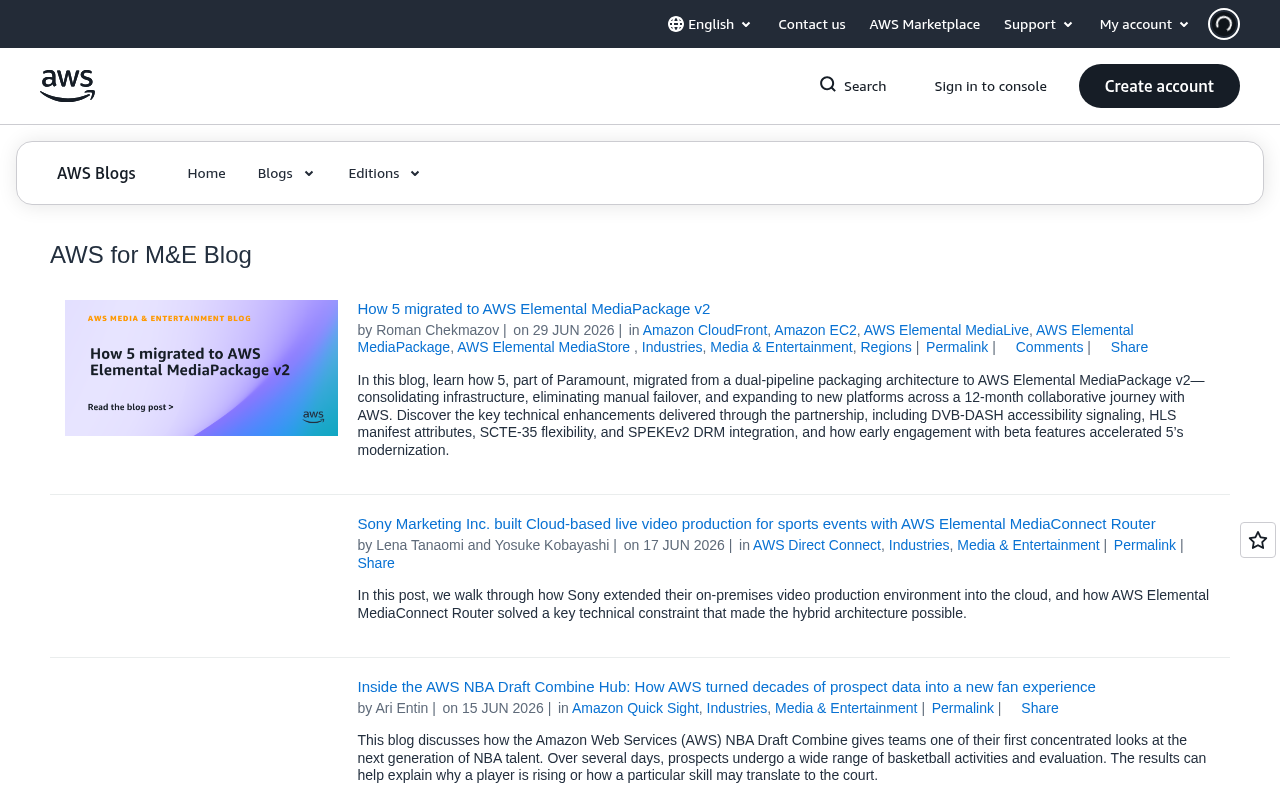Click the MediaPackage v2 post thumbnail image
Viewport: 1280px width, 800px height.
[x=201, y=368]
